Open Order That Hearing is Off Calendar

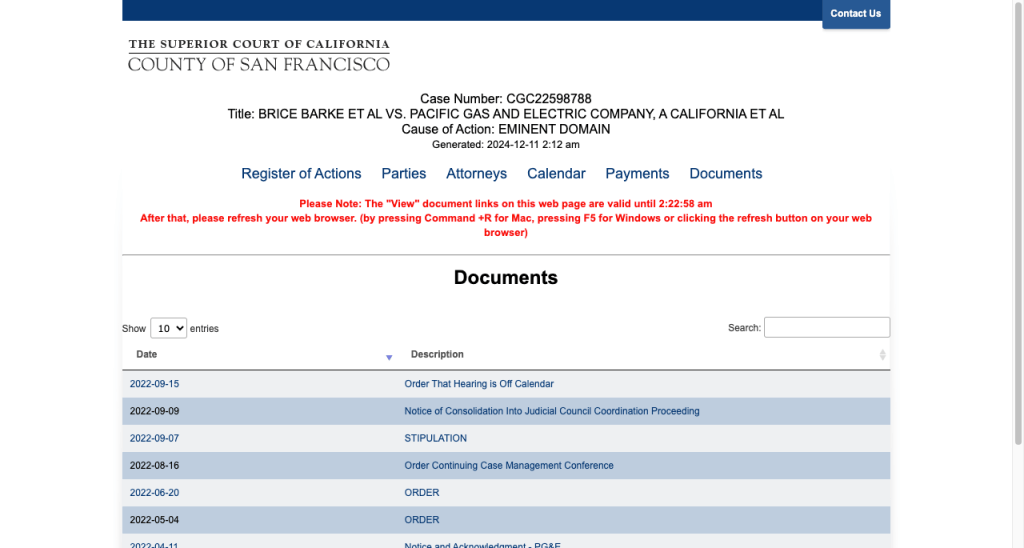coord(479,384)
